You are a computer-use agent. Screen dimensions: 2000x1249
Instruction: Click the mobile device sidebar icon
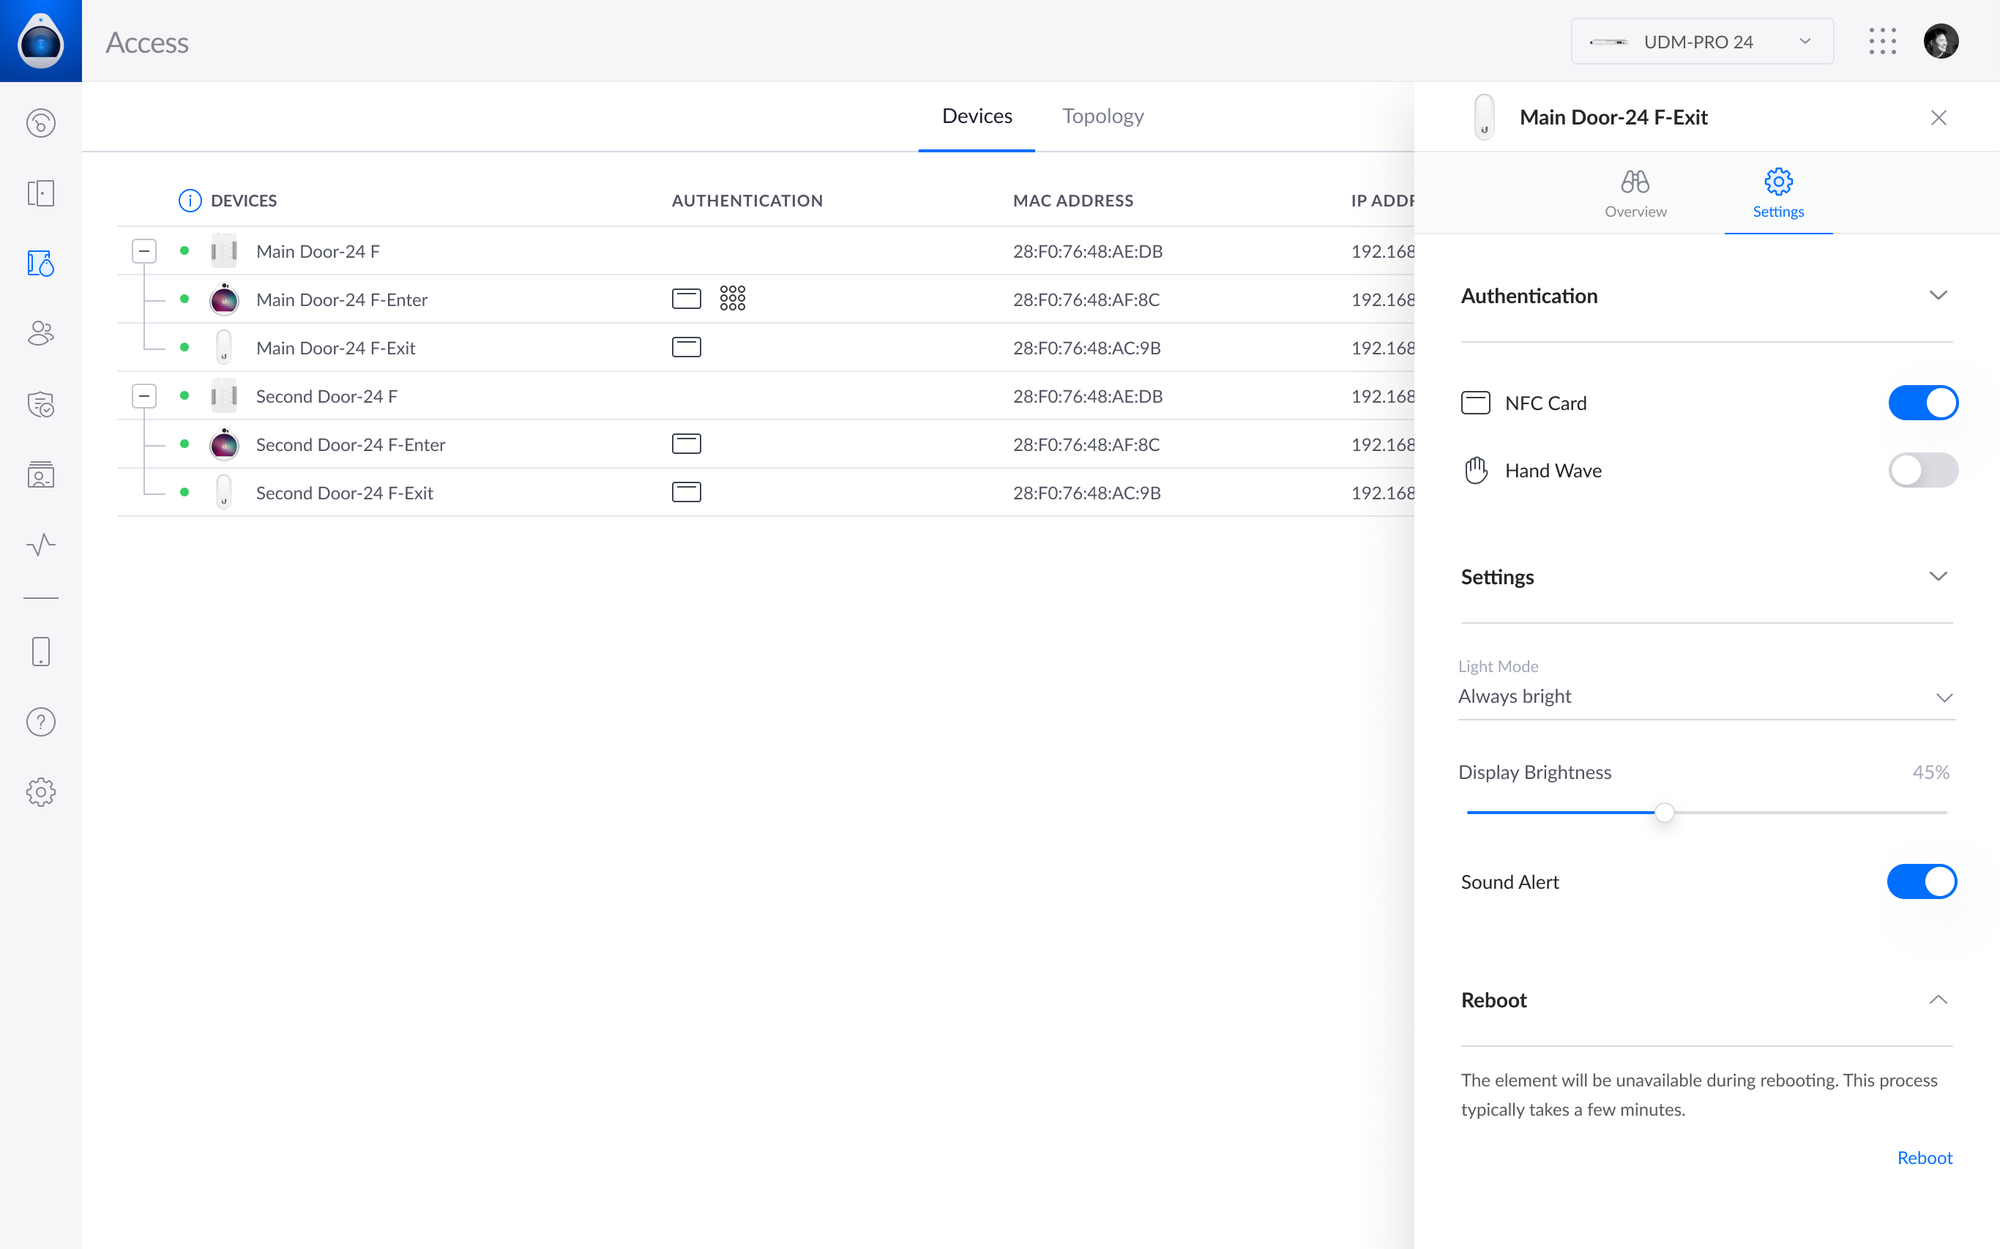[x=41, y=652]
